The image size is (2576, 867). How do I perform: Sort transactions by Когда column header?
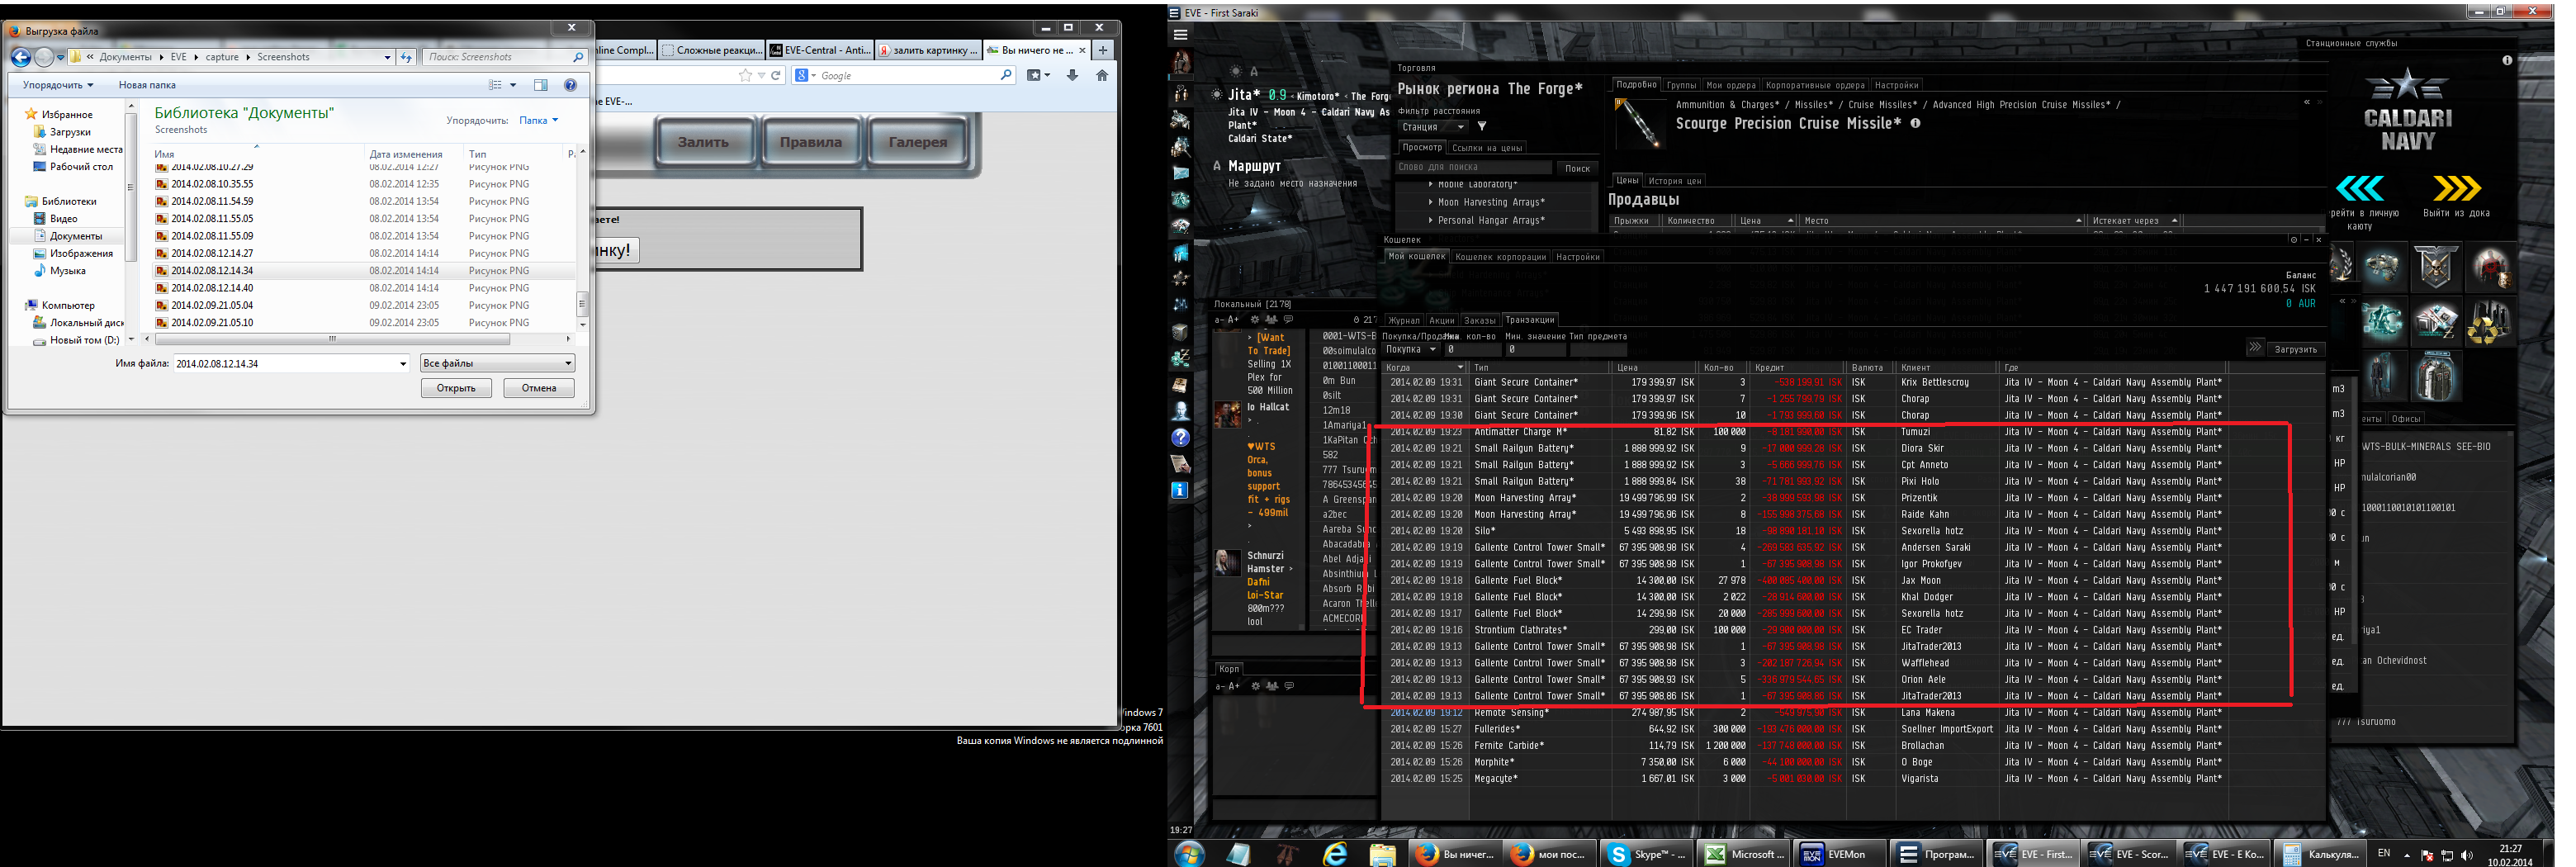point(1426,368)
